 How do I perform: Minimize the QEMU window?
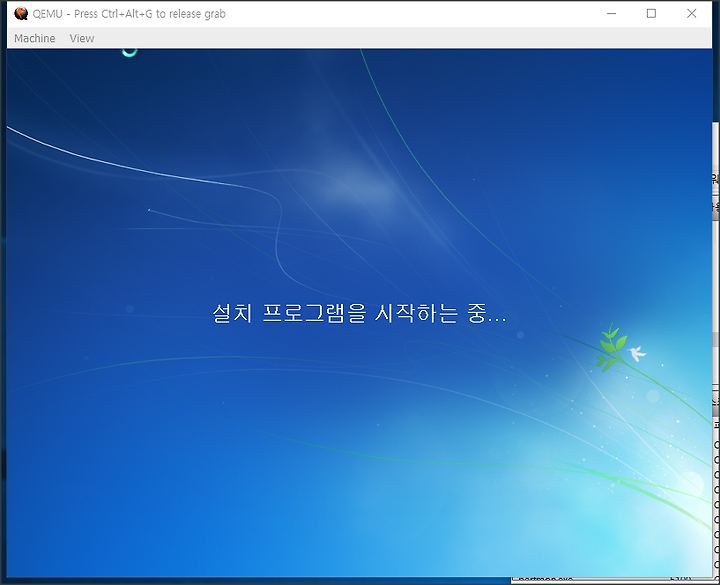[611, 14]
